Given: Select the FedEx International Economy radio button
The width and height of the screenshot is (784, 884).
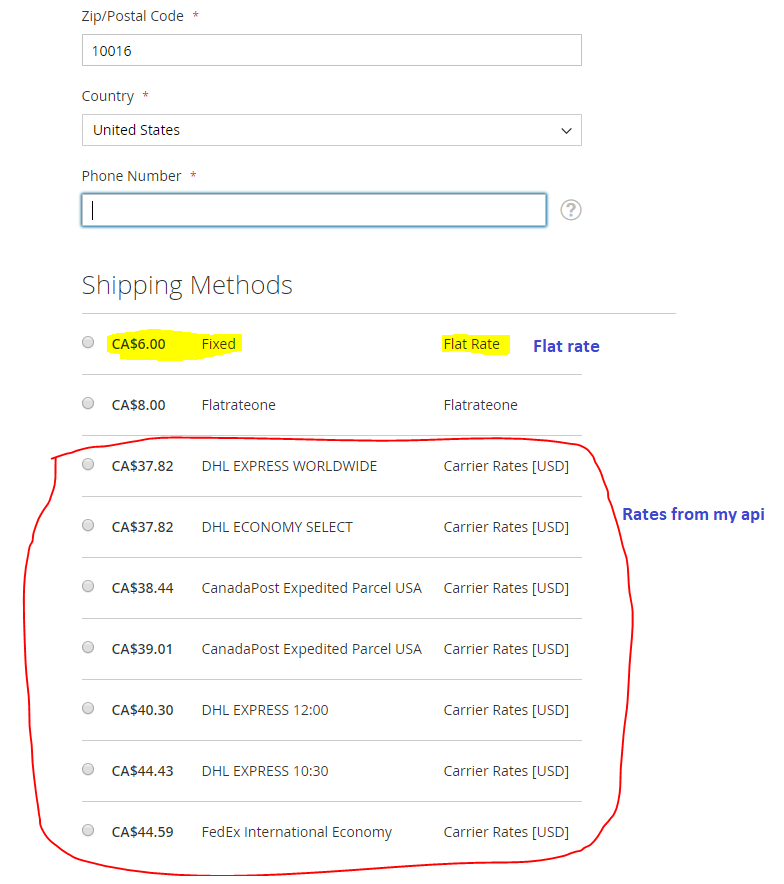Looking at the screenshot, I should tap(88, 830).
